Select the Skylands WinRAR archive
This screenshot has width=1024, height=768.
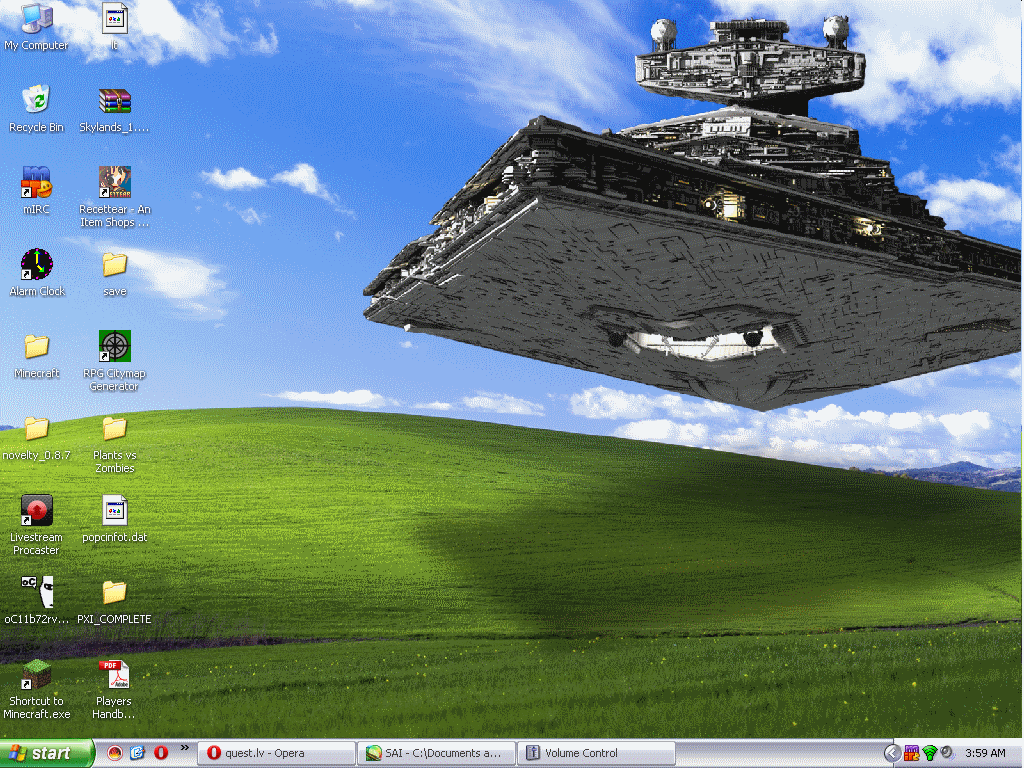[x=115, y=100]
